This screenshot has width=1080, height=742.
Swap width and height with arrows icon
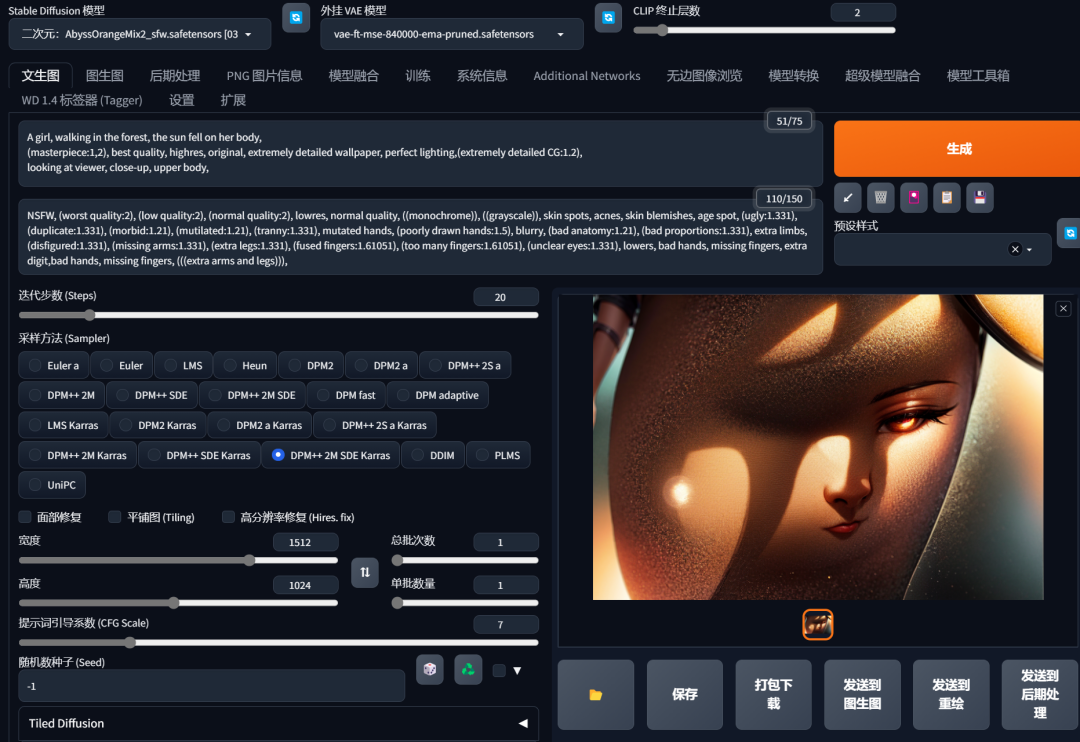click(x=365, y=571)
